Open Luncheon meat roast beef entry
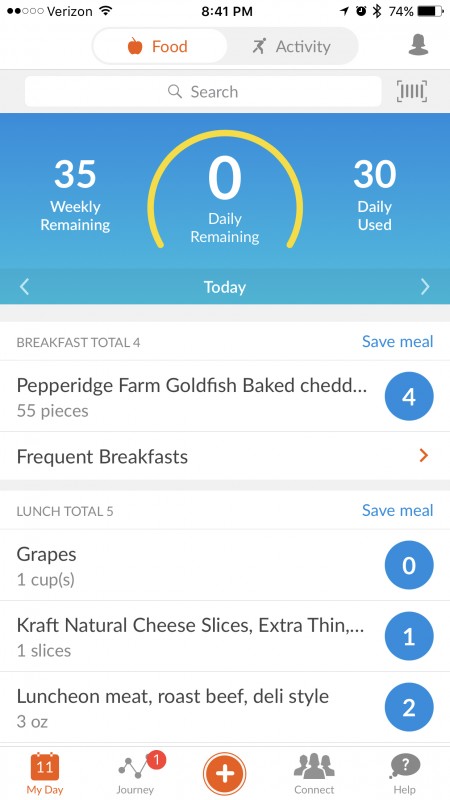This screenshot has height=800, width=450. pos(225,708)
